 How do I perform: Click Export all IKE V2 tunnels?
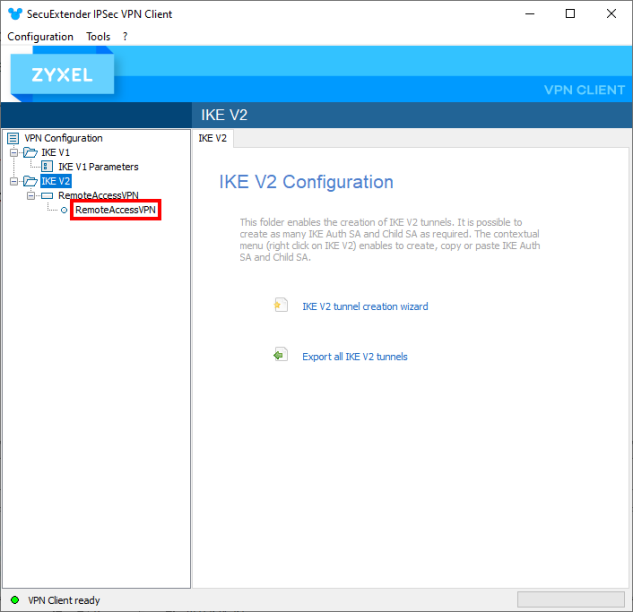(x=355, y=356)
